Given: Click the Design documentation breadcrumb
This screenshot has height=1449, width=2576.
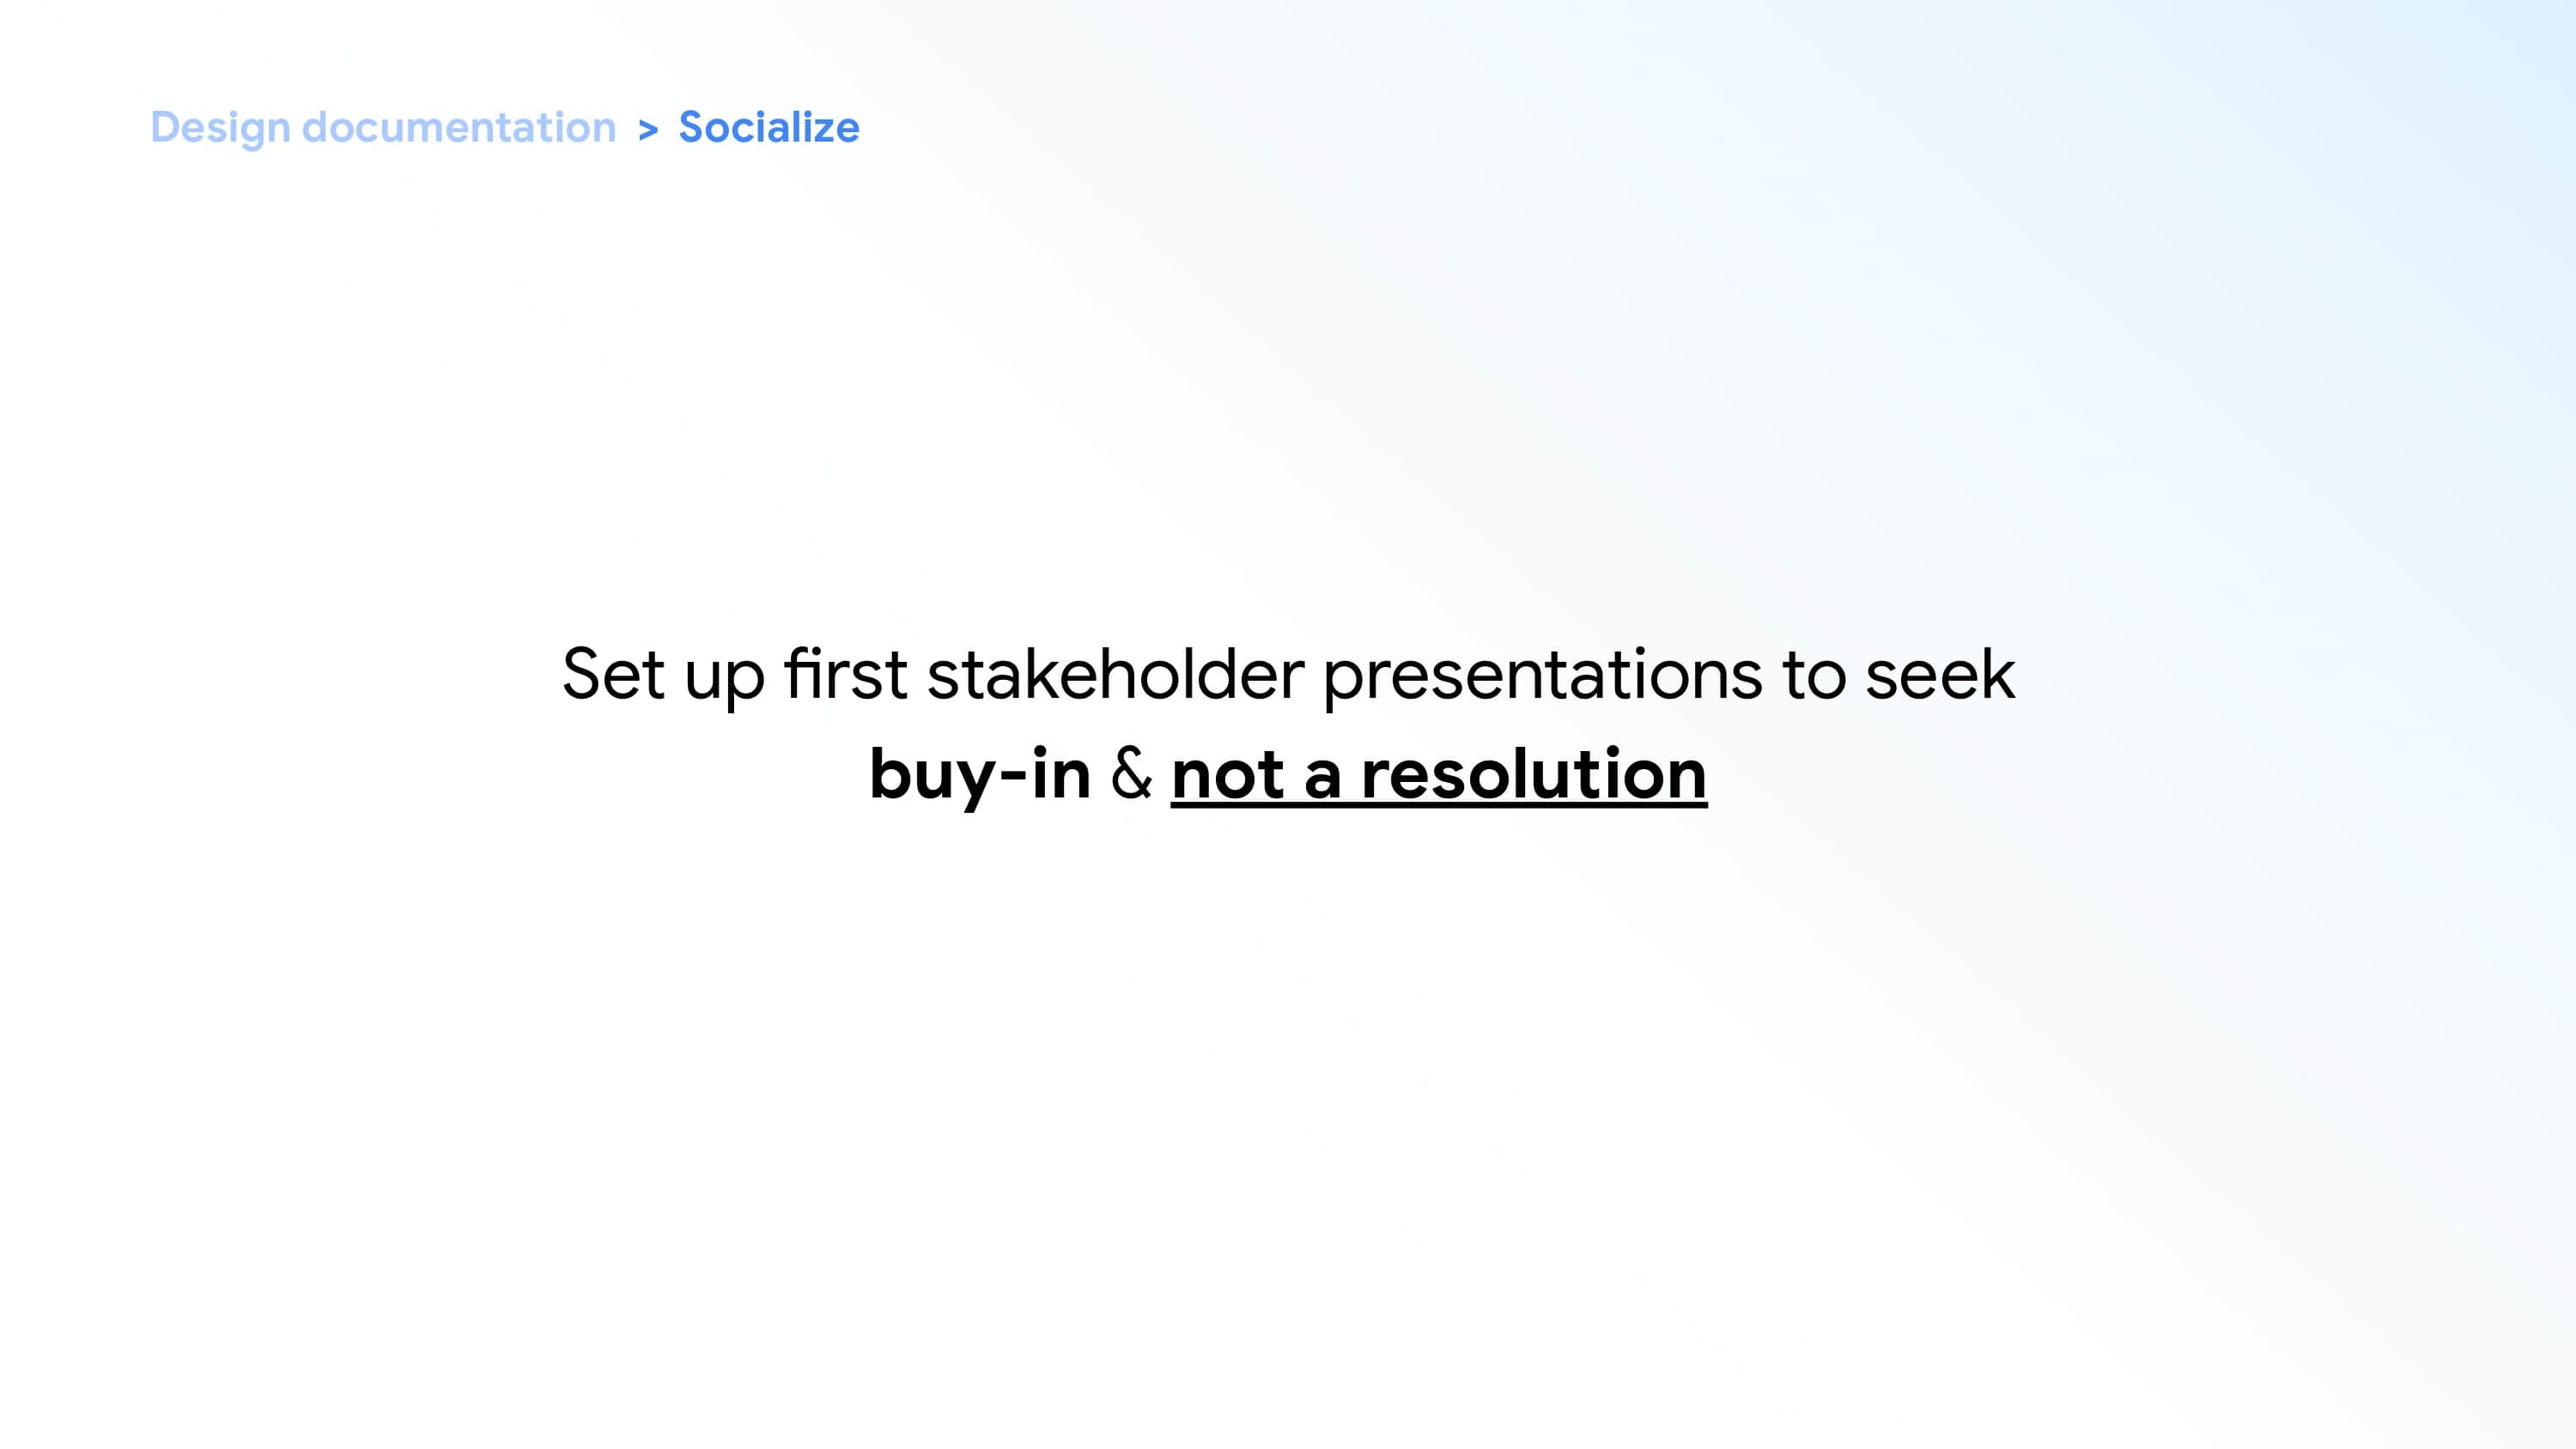Looking at the screenshot, I should click(383, 128).
